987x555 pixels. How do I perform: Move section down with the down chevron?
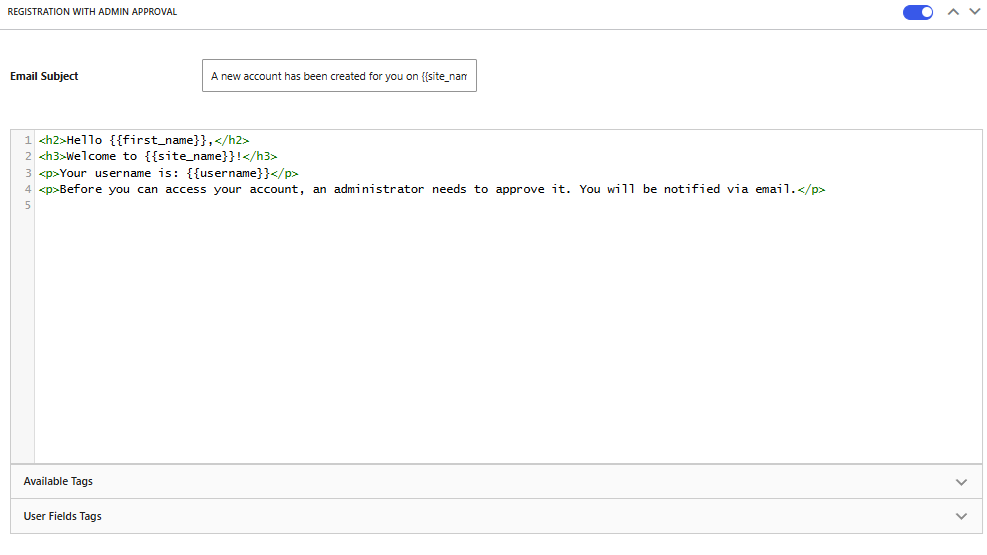click(974, 12)
